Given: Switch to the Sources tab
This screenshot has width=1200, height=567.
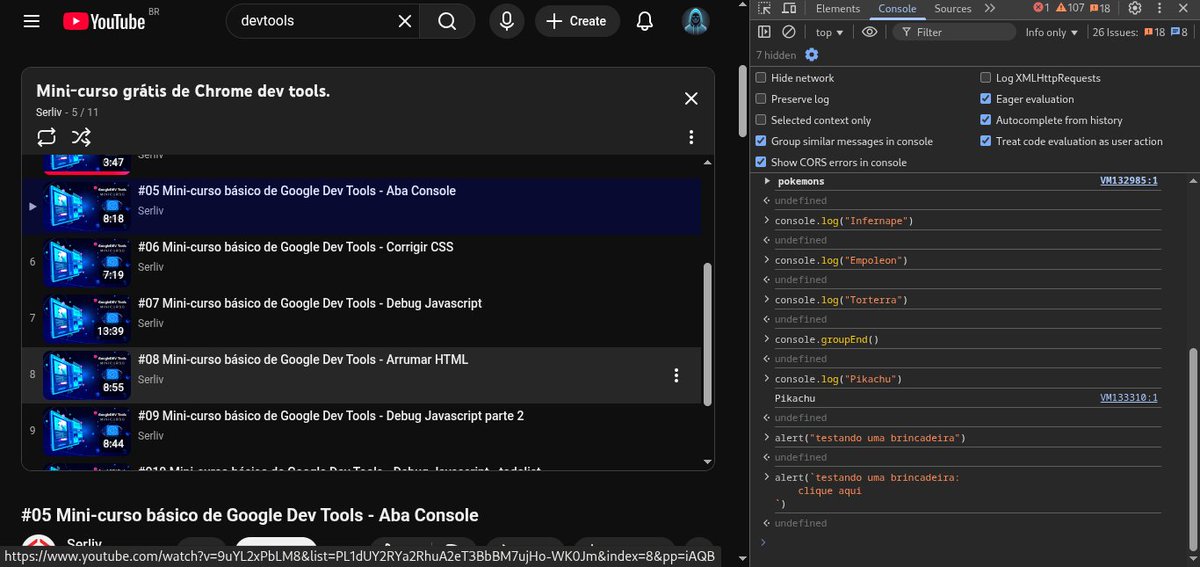Looking at the screenshot, I should pyautogui.click(x=953, y=8).
